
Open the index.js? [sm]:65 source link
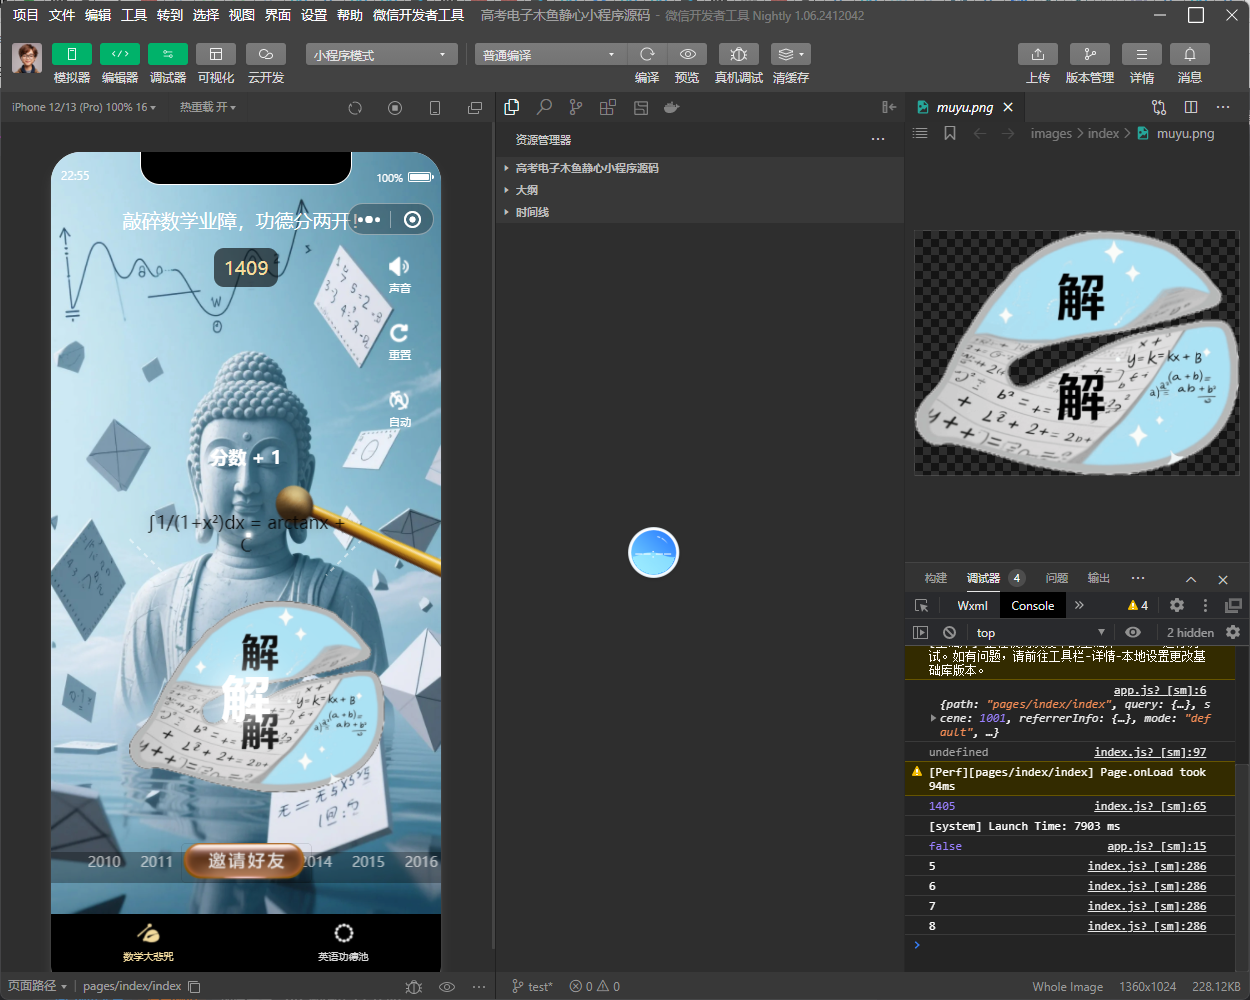[1150, 806]
